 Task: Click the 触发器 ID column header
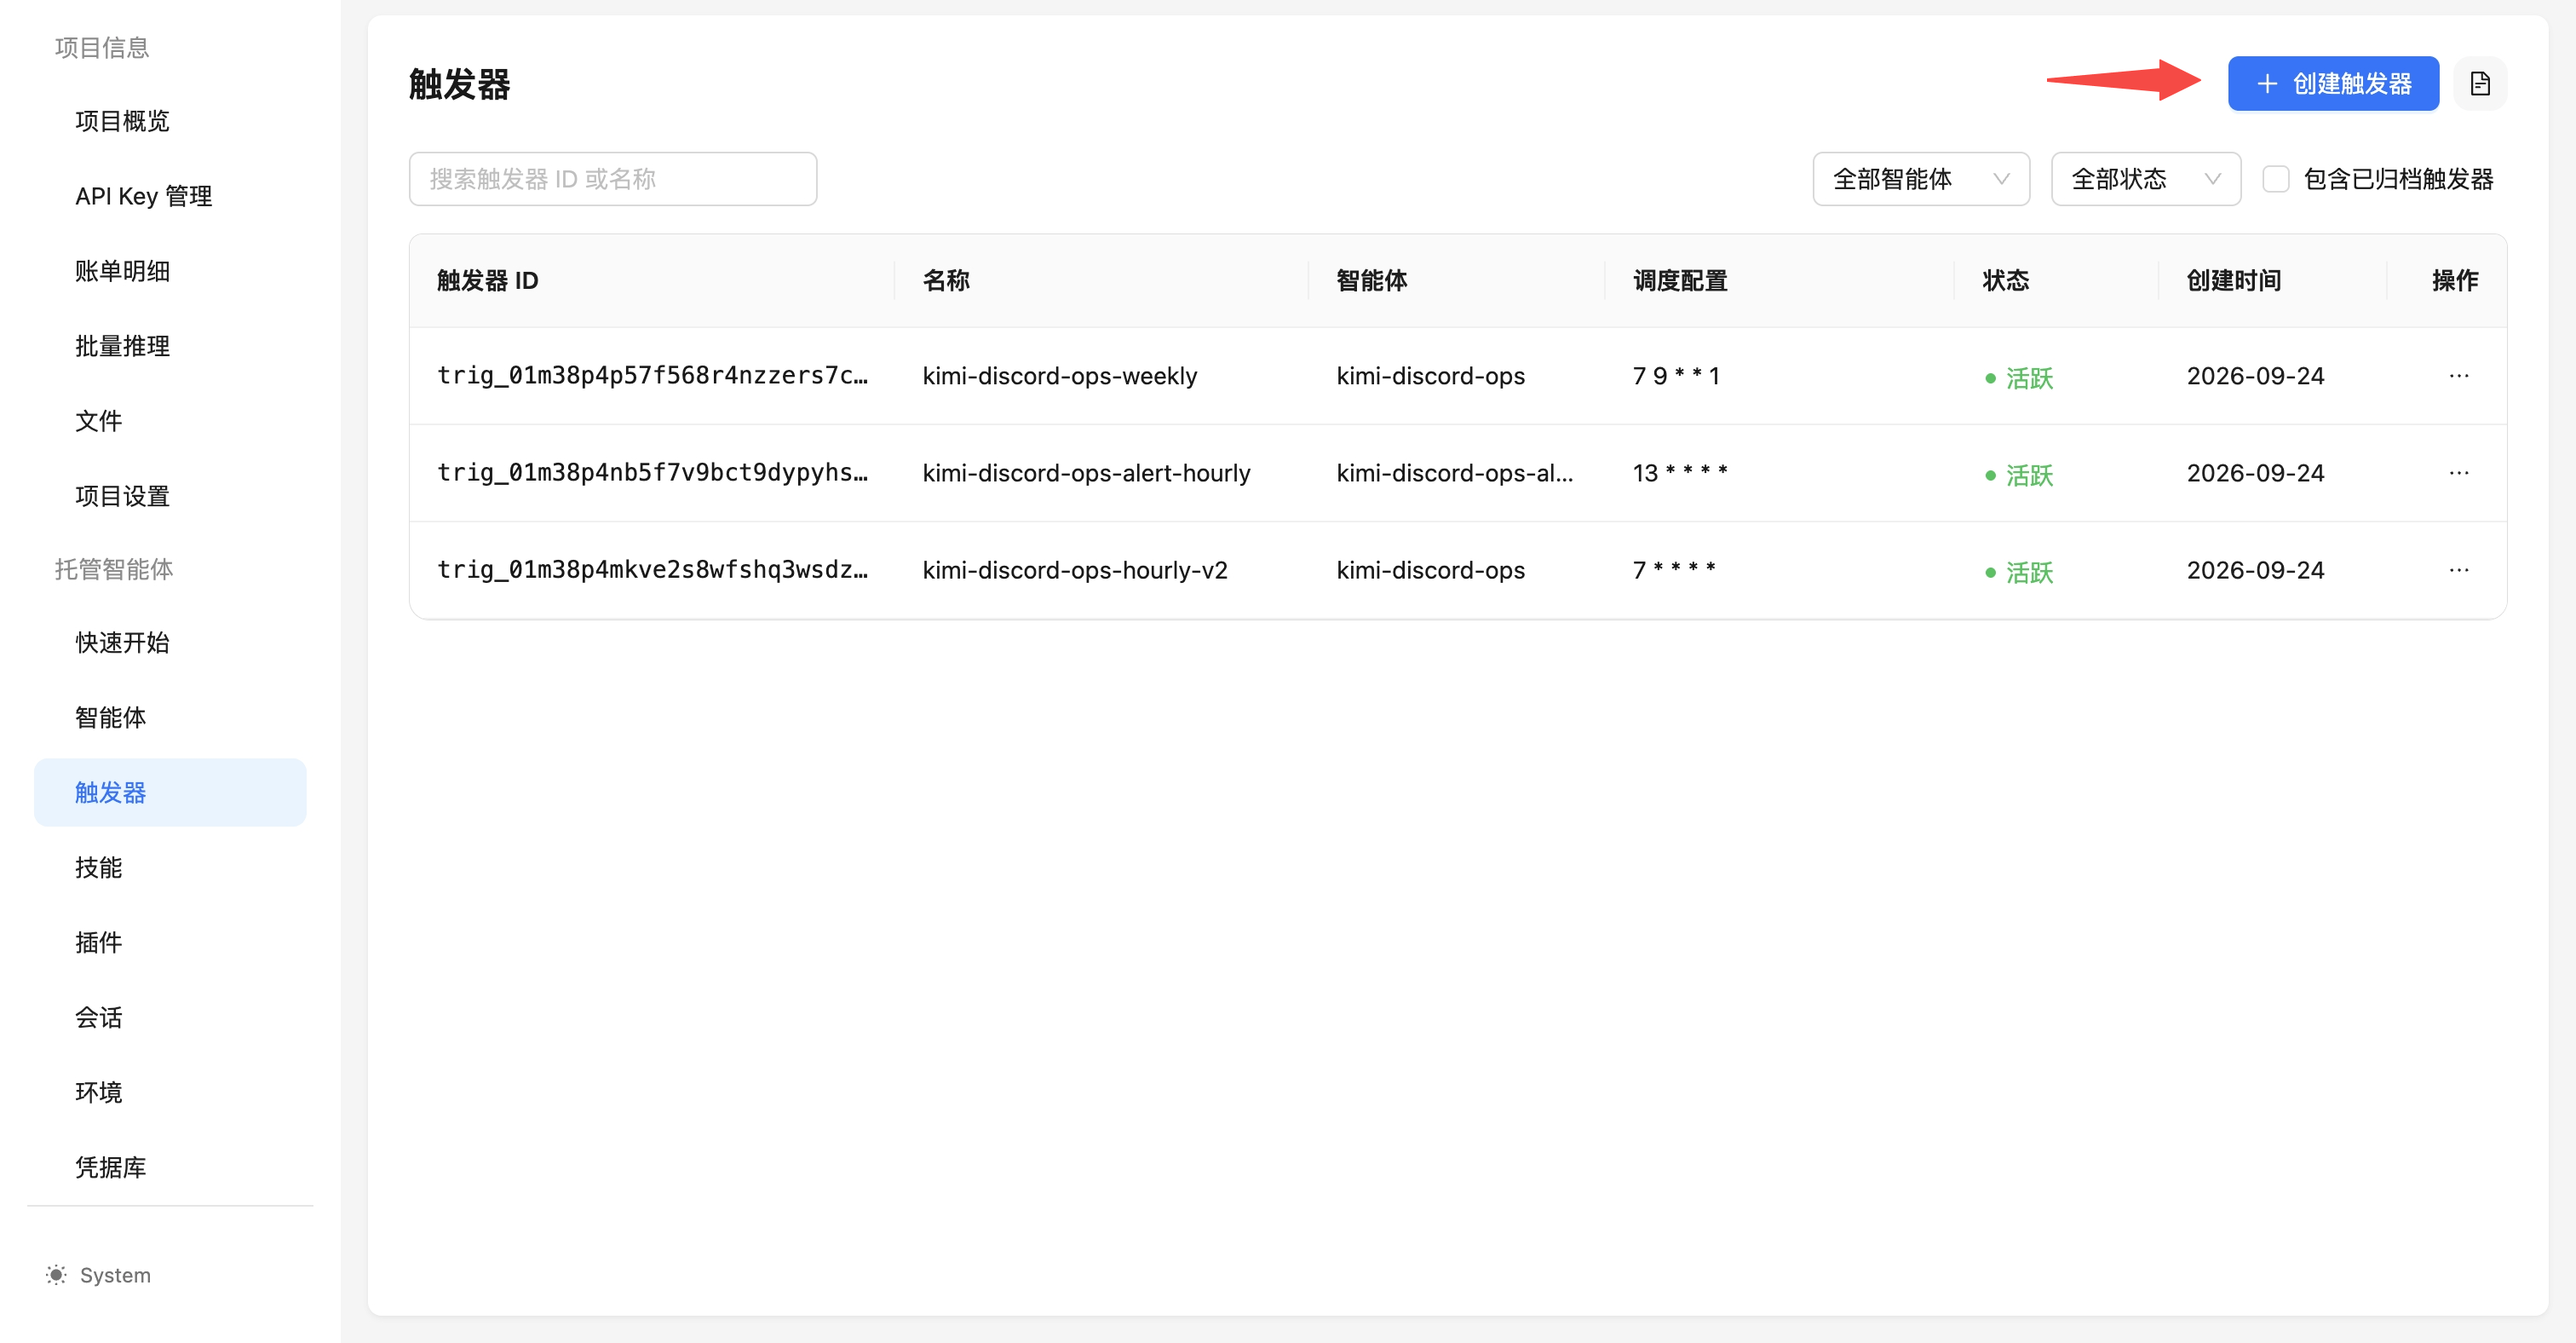click(x=487, y=281)
